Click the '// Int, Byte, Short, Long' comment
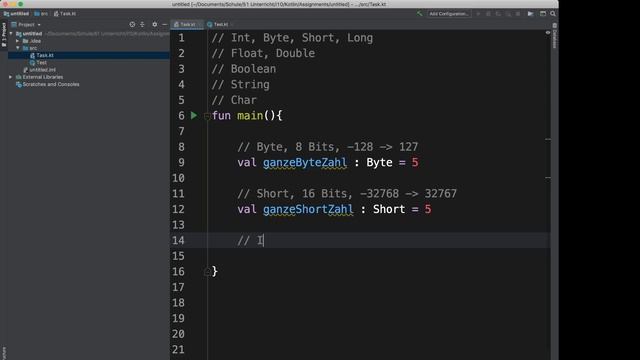Image resolution: width=640 pixels, height=360 pixels. [292, 38]
